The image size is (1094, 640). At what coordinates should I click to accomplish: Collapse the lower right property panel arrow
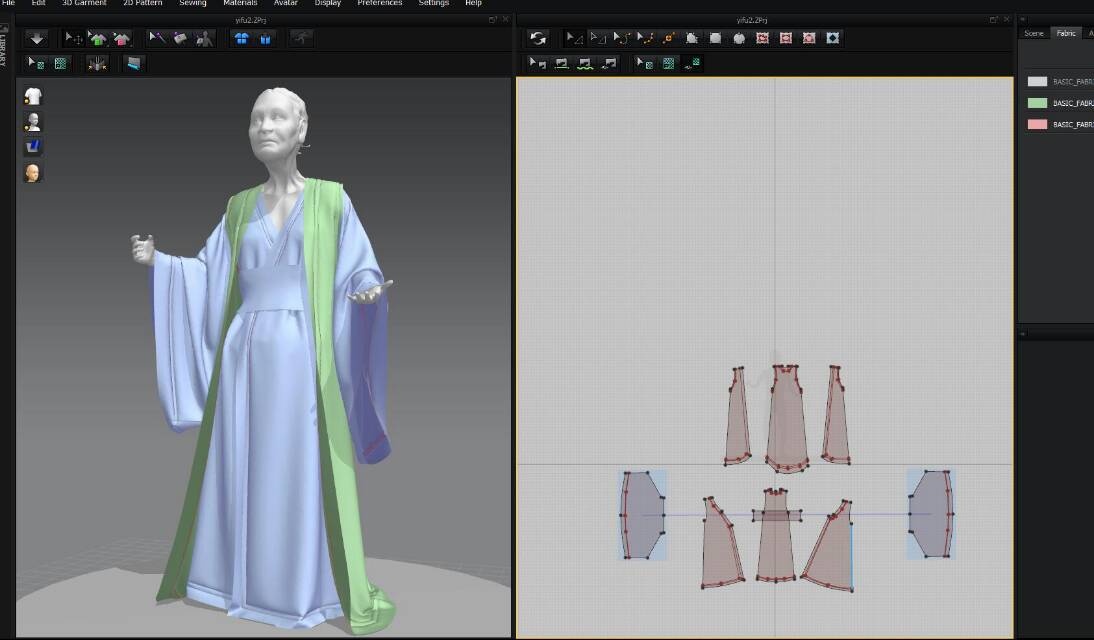(1021, 334)
